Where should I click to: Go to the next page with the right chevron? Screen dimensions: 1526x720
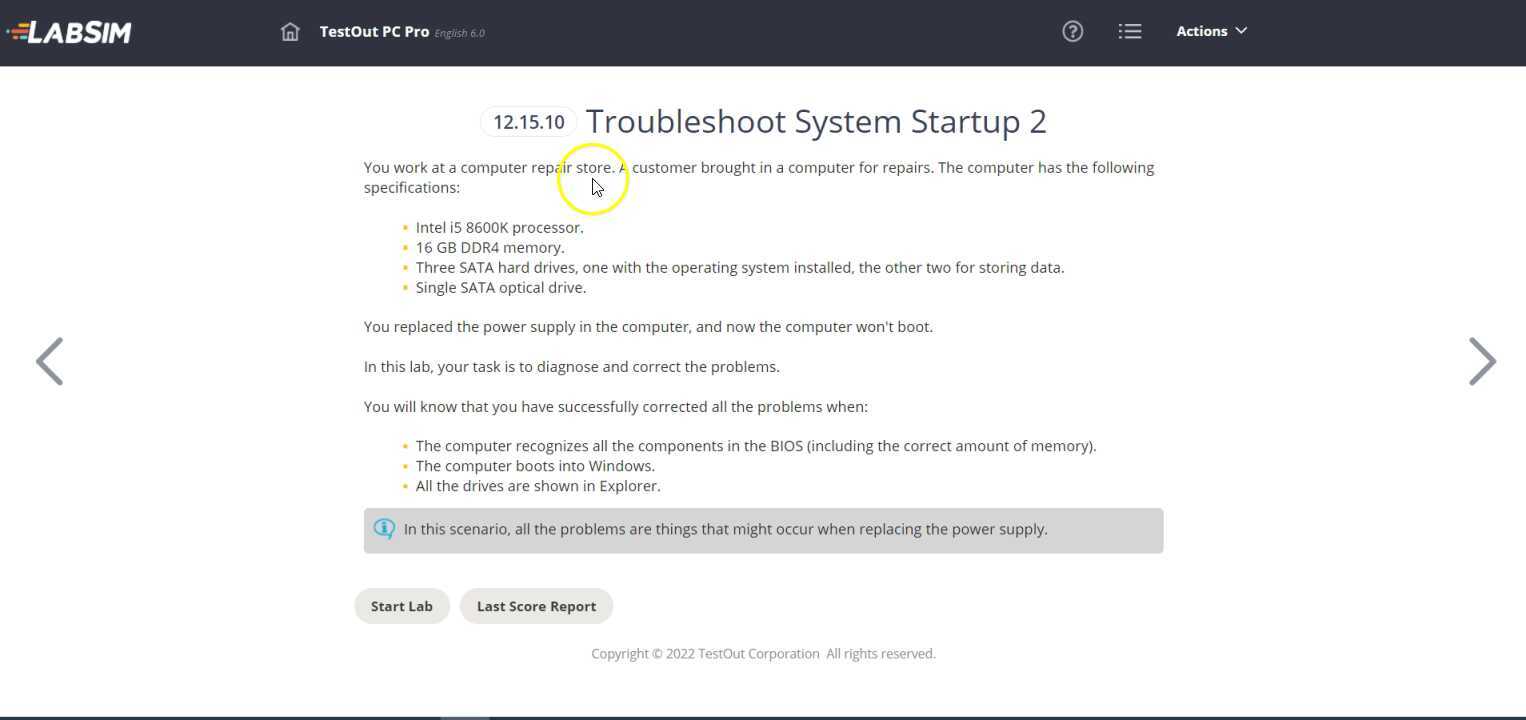1481,361
